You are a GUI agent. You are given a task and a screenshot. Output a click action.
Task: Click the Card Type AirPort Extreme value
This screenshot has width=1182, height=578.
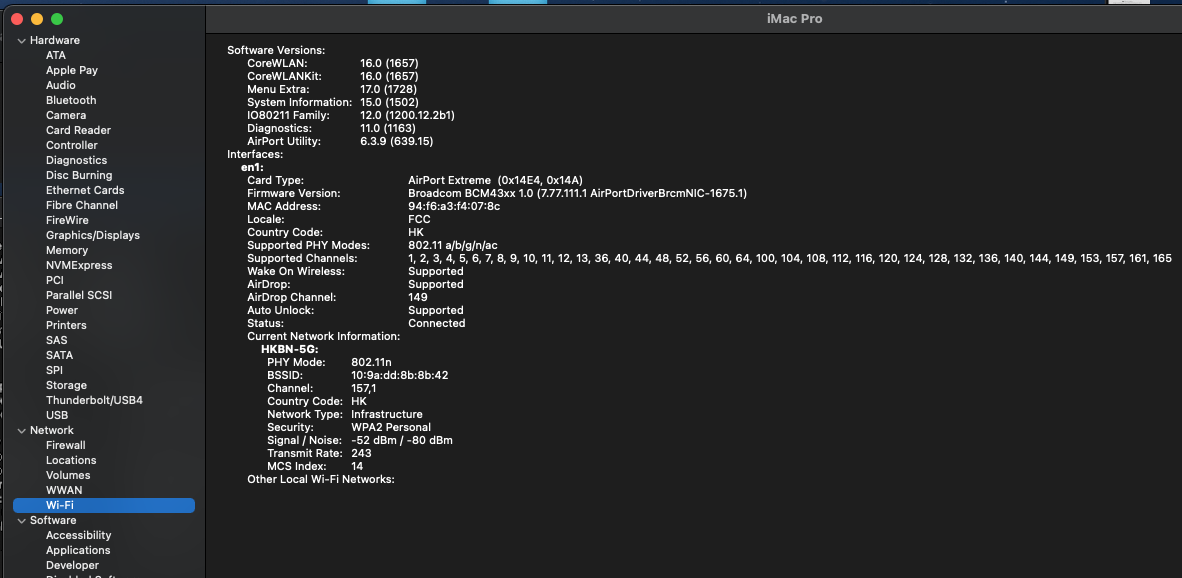click(x=495, y=181)
